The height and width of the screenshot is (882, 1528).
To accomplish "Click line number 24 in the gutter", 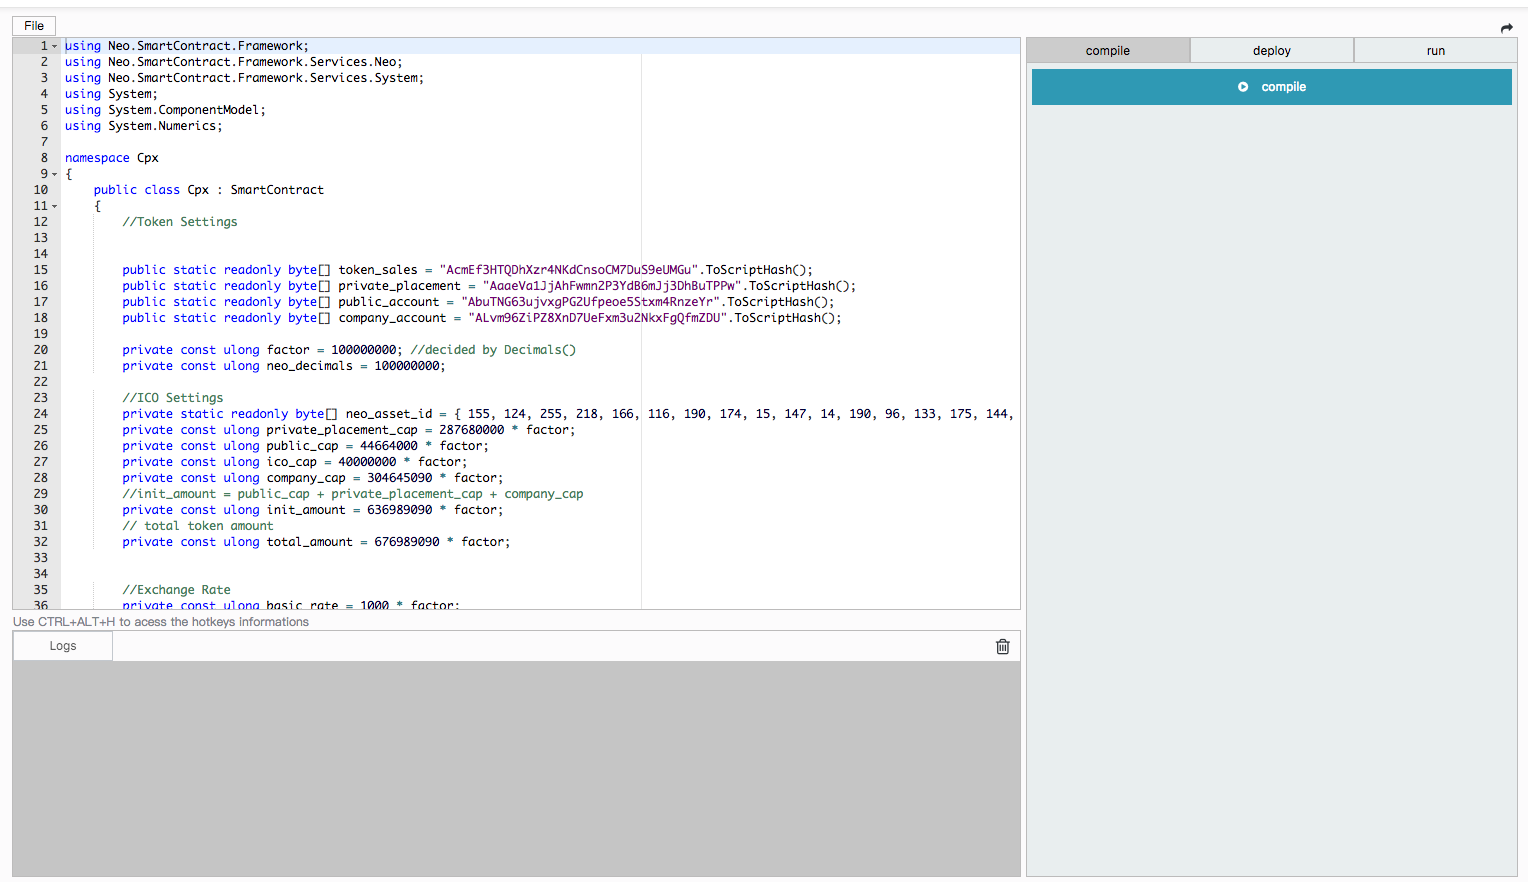I will coord(41,414).
